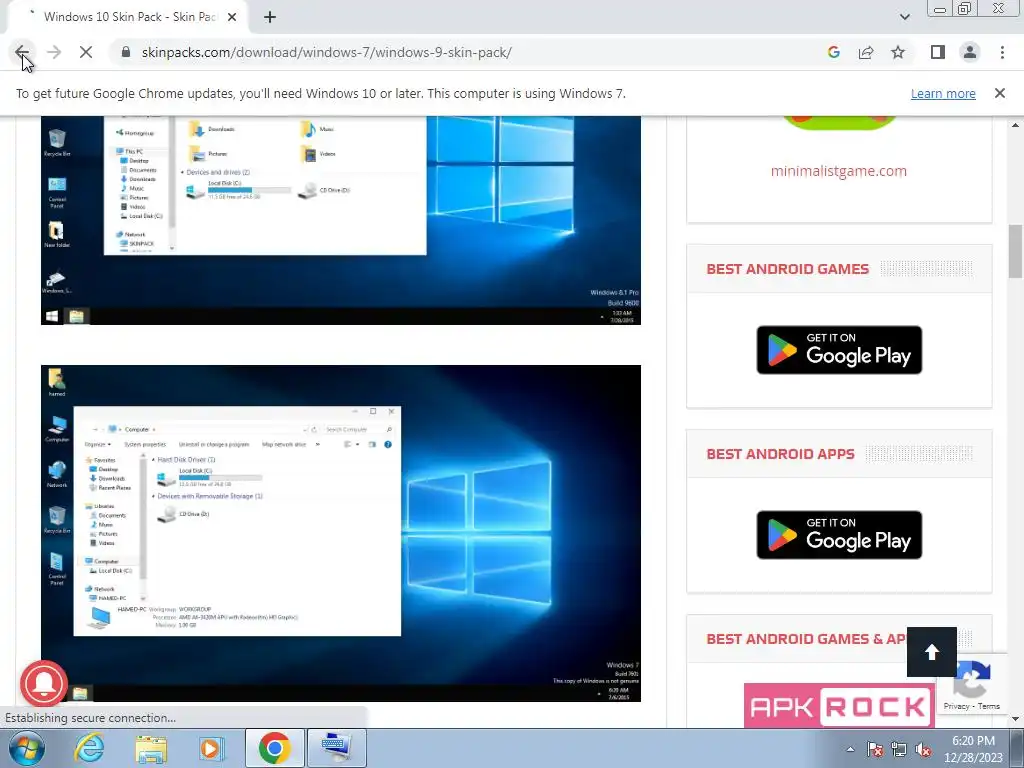
Task: Open Chrome three-dot menu
Action: pyautogui.click(x=1002, y=52)
